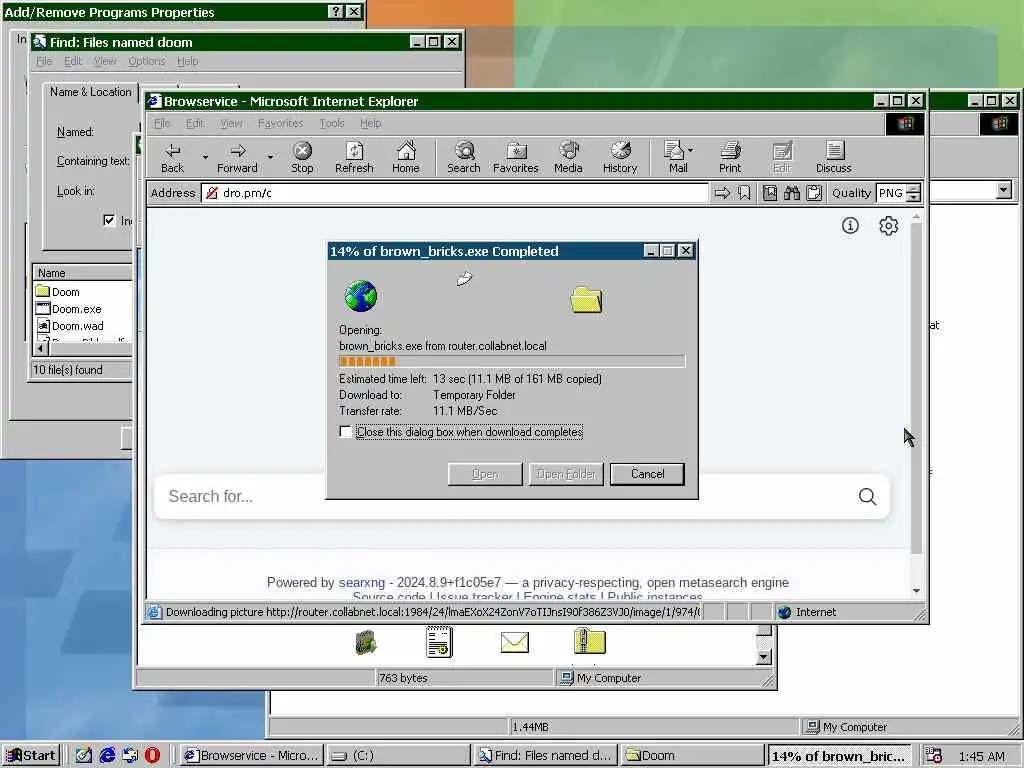Screen dimensions: 1024x768
Task: Click the Forward toolbar button
Action: [237, 157]
